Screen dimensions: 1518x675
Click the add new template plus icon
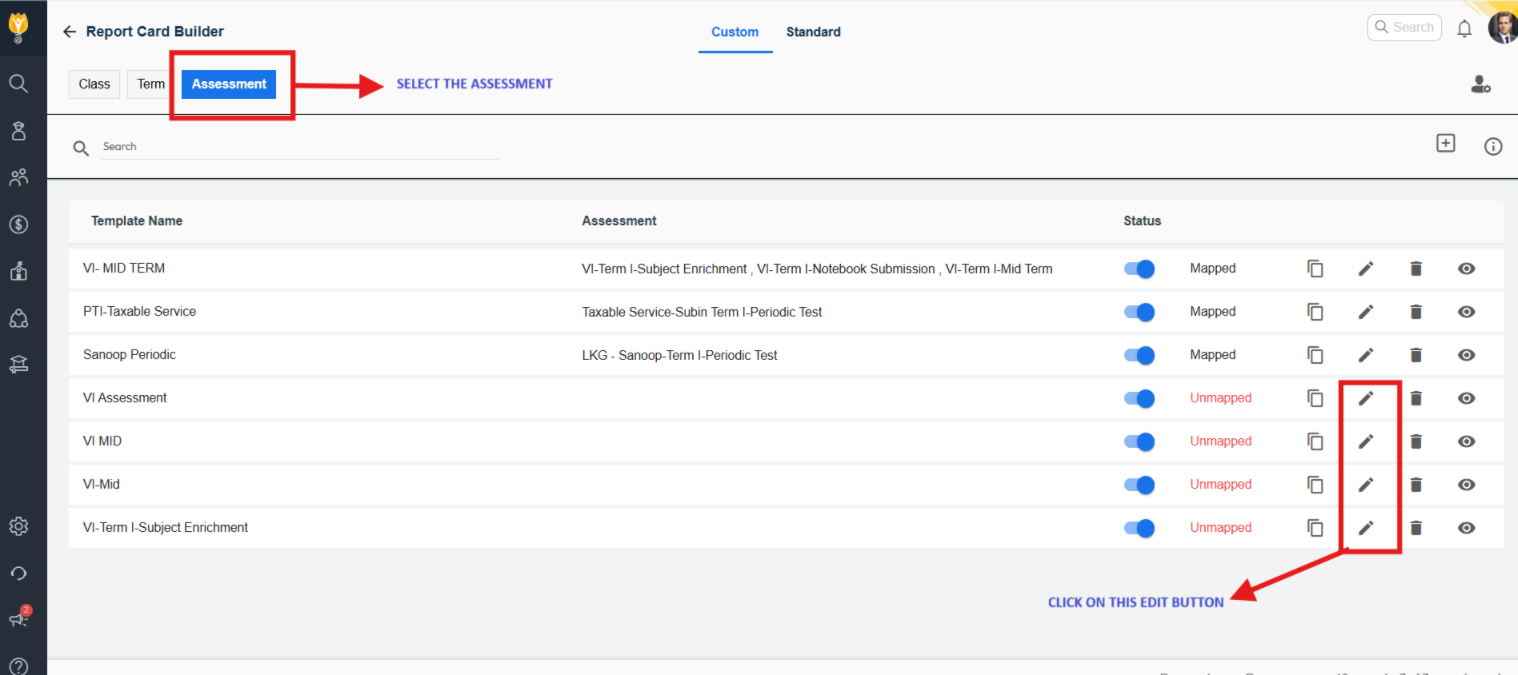point(1445,144)
